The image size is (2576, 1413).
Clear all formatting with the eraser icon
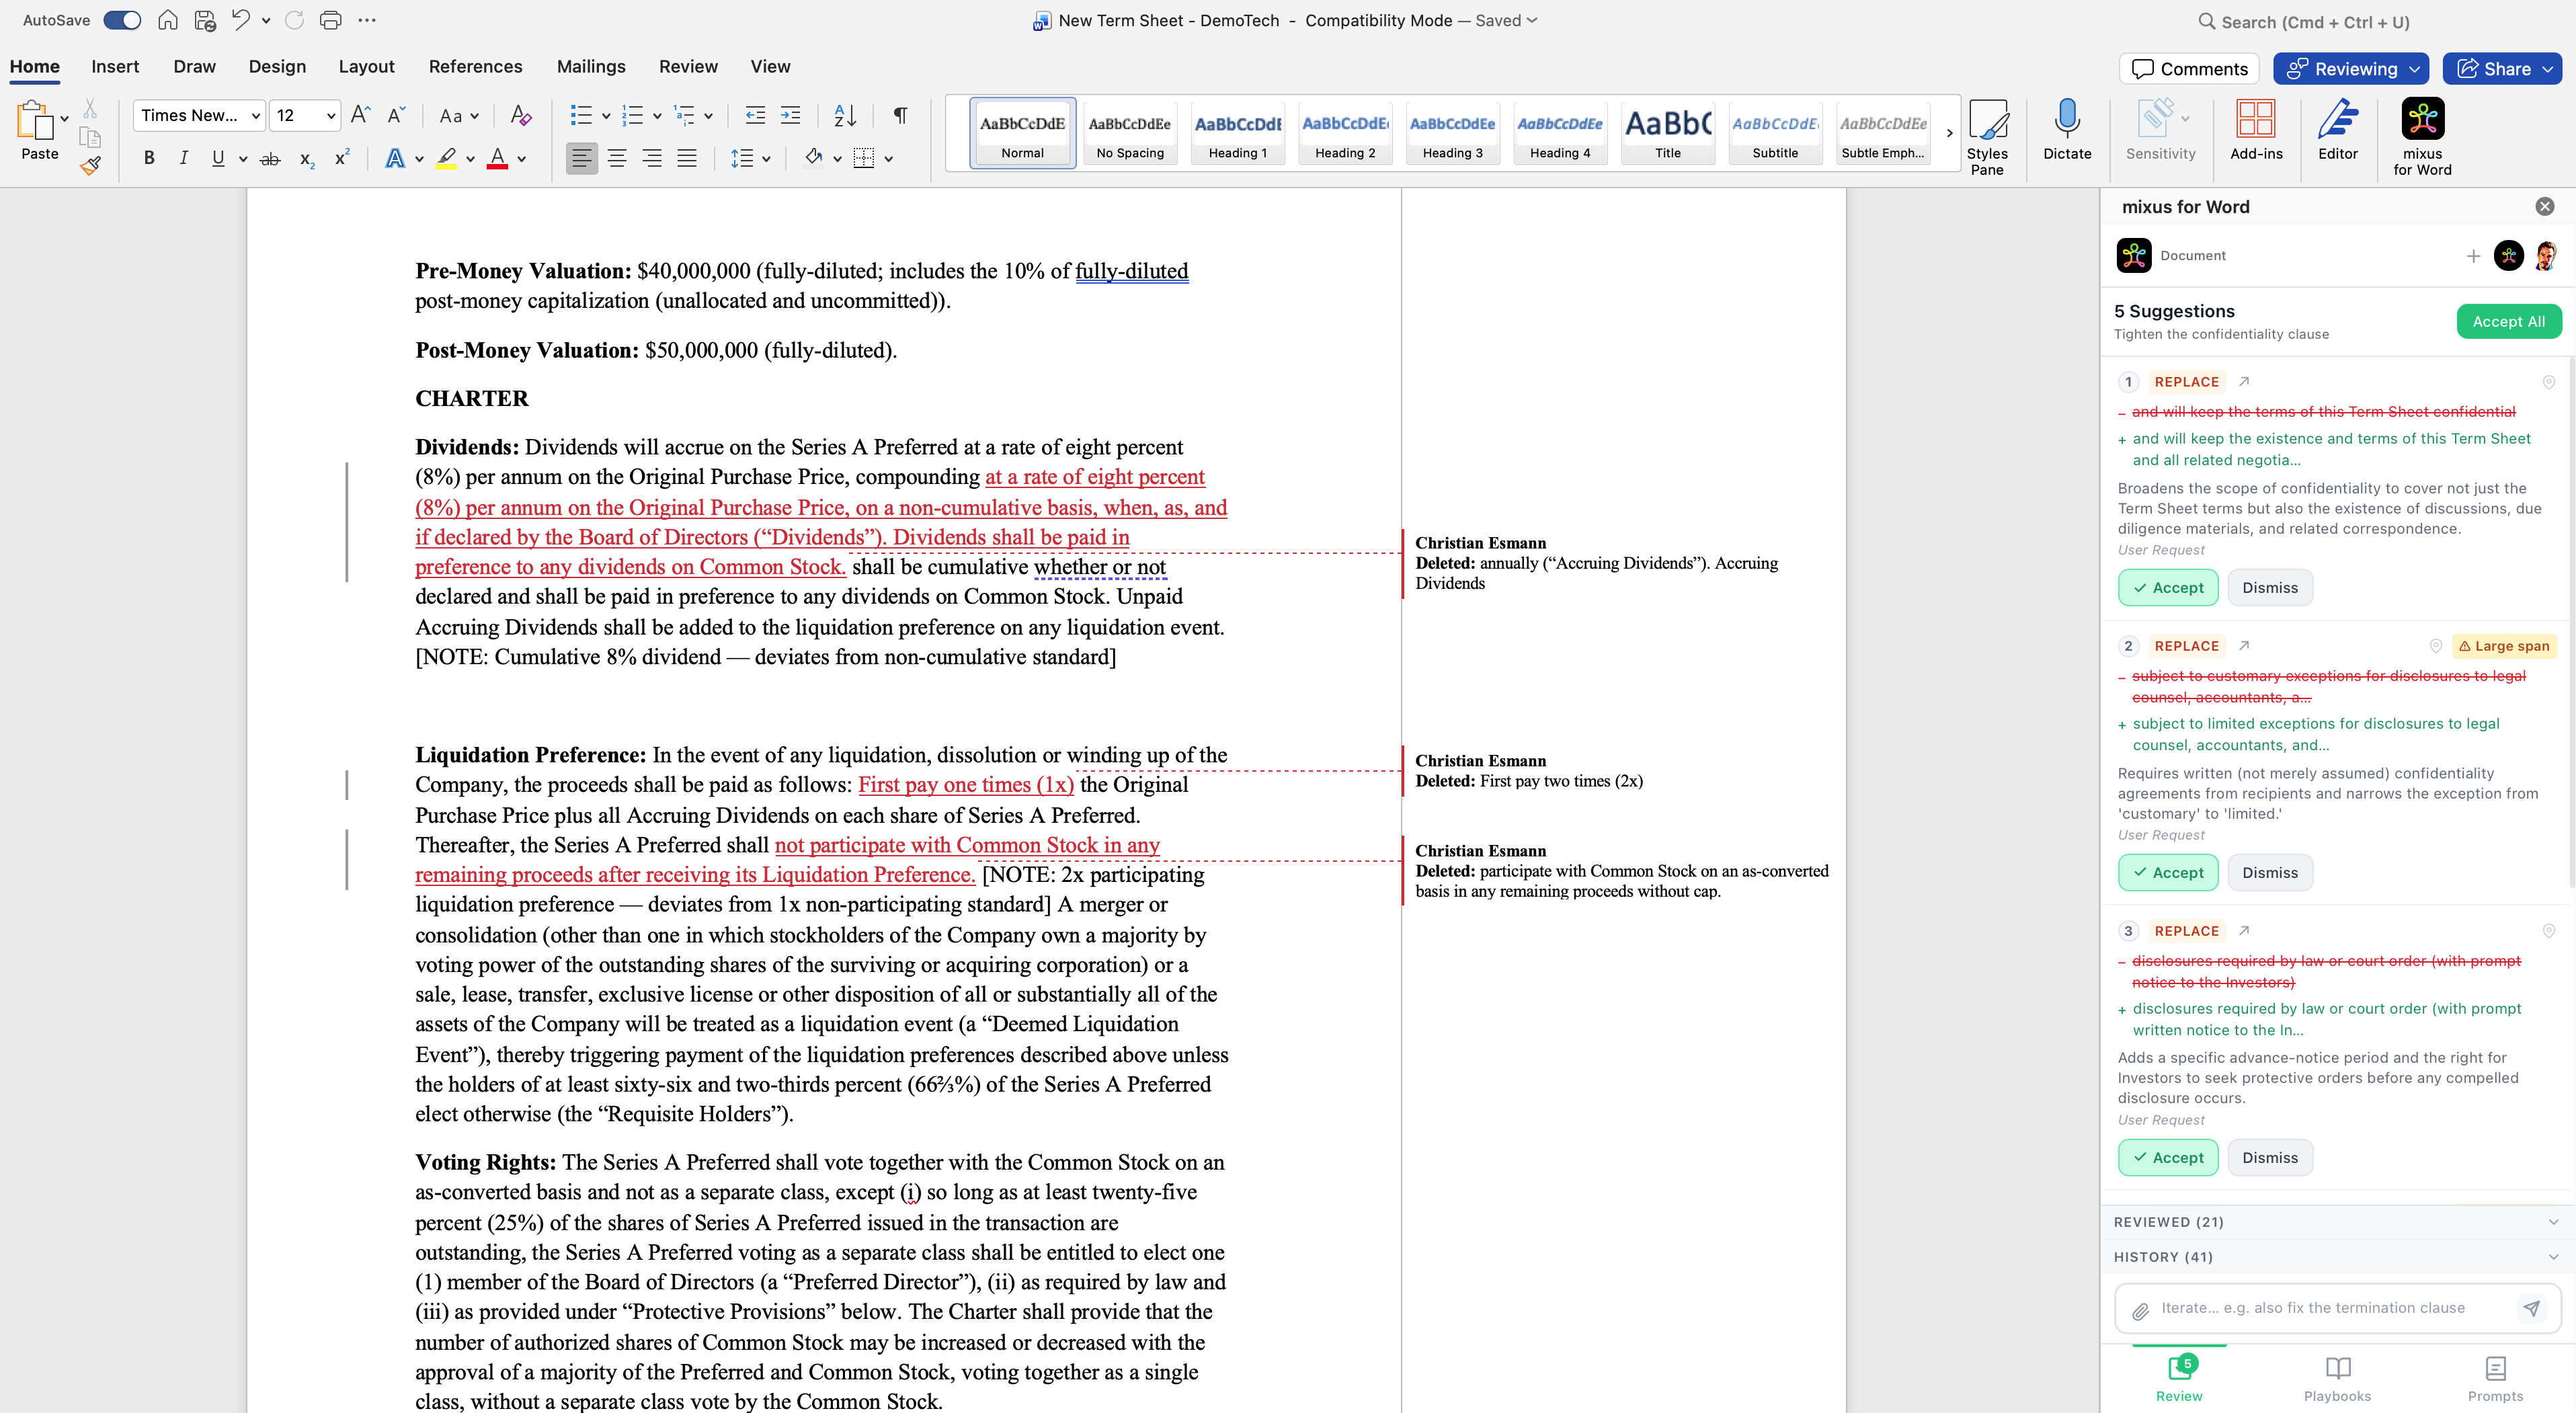pyautogui.click(x=519, y=115)
